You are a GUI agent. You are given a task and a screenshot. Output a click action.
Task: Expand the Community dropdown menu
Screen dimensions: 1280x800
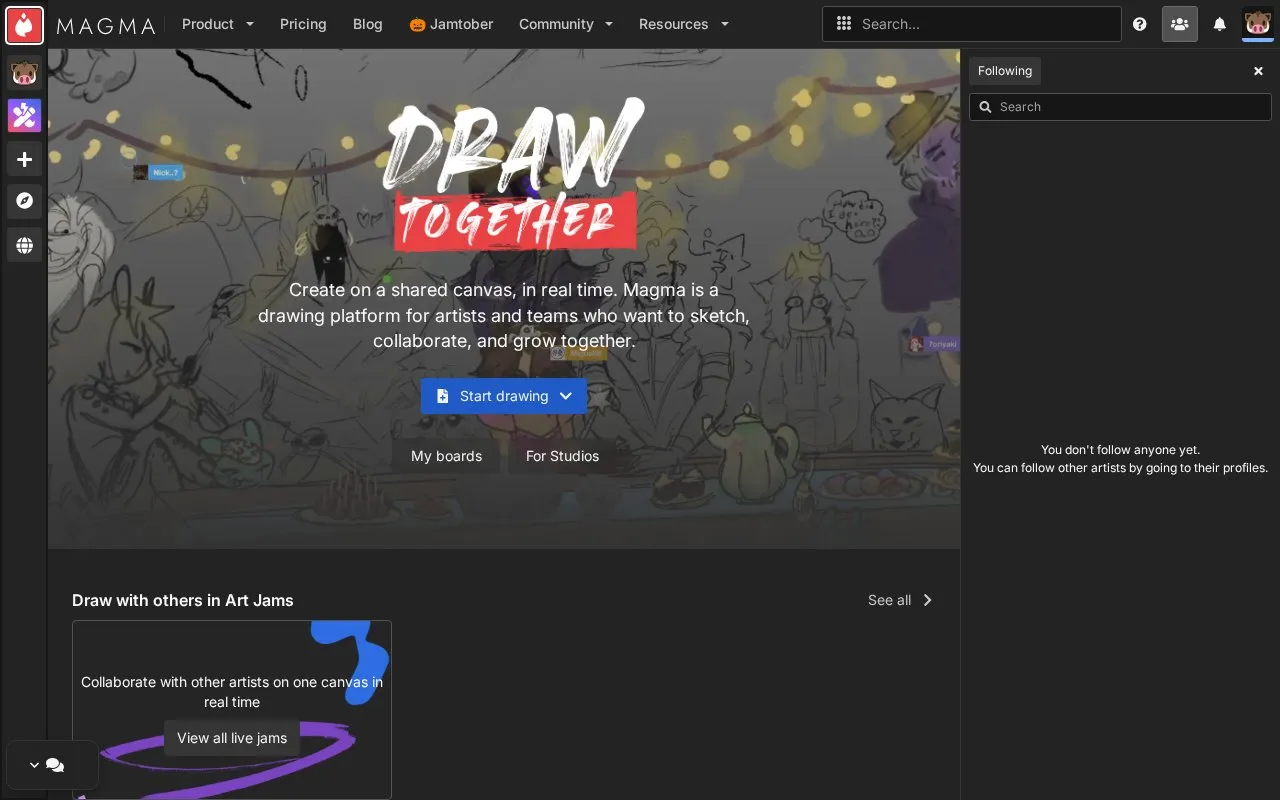coord(566,24)
